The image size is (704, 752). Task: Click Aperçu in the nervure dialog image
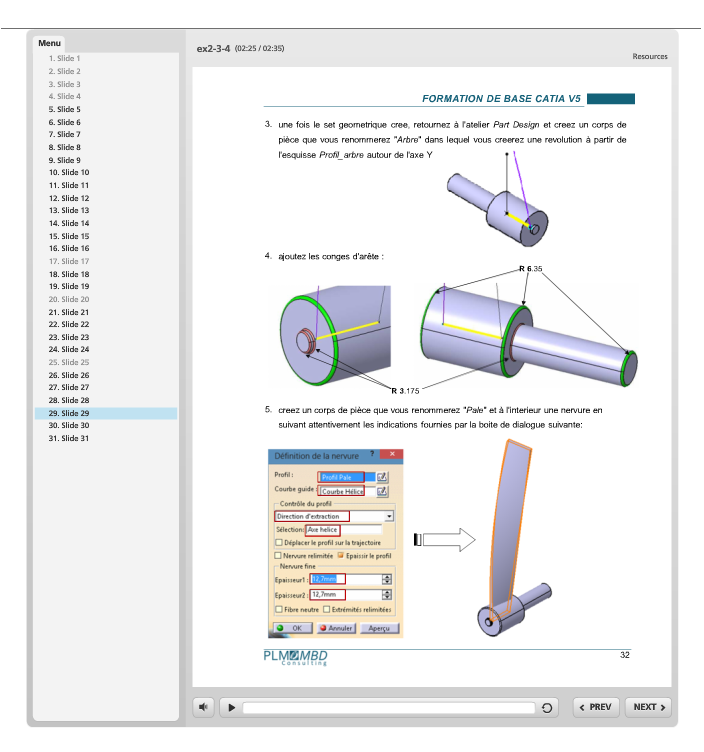tap(379, 628)
